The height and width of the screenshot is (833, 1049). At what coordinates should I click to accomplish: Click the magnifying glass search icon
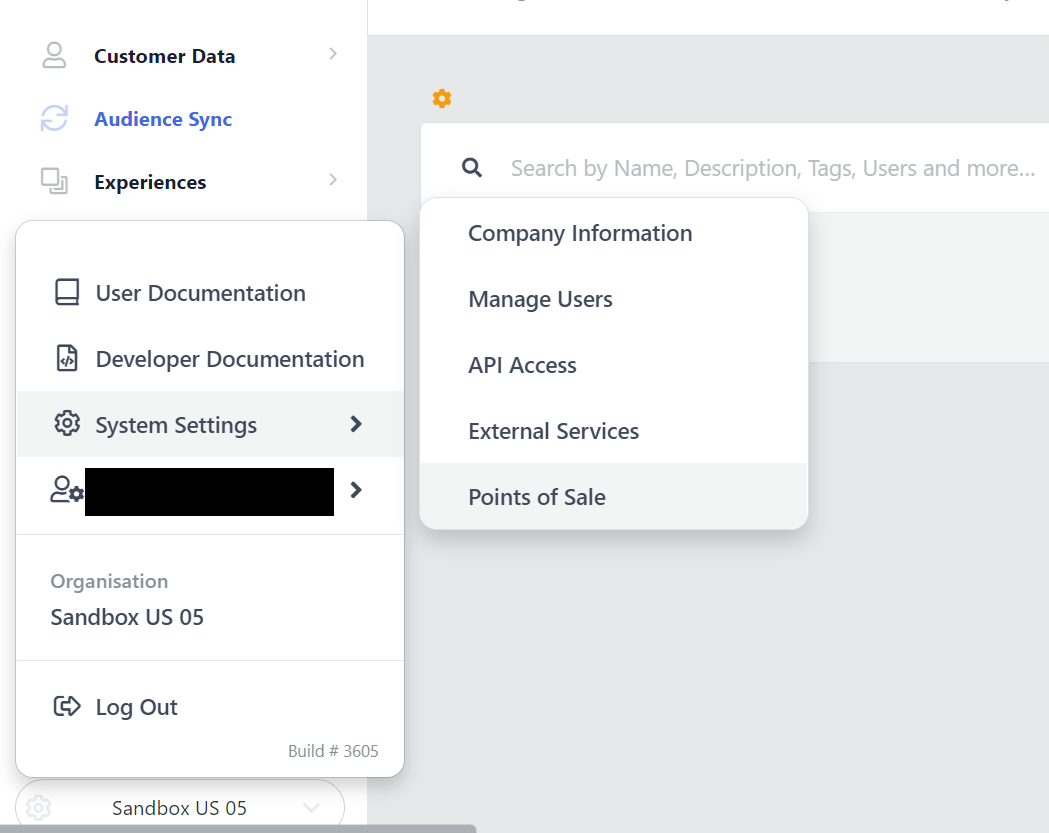point(472,168)
